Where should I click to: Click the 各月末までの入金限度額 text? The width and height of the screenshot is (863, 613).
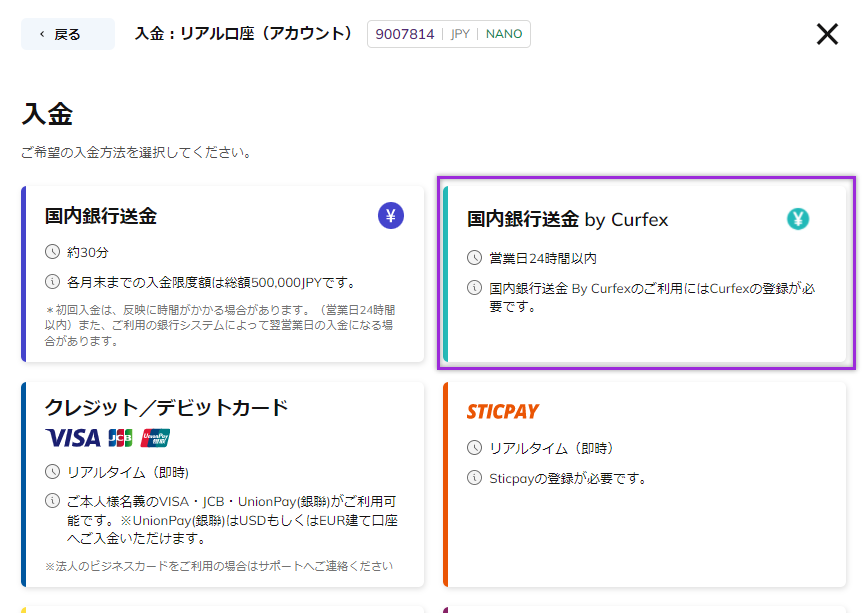click(x=212, y=283)
